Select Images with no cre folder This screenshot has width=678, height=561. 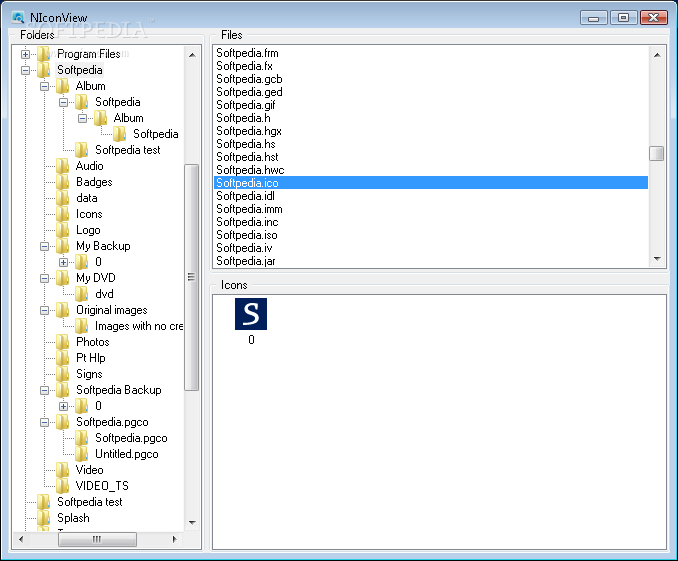click(x=139, y=326)
